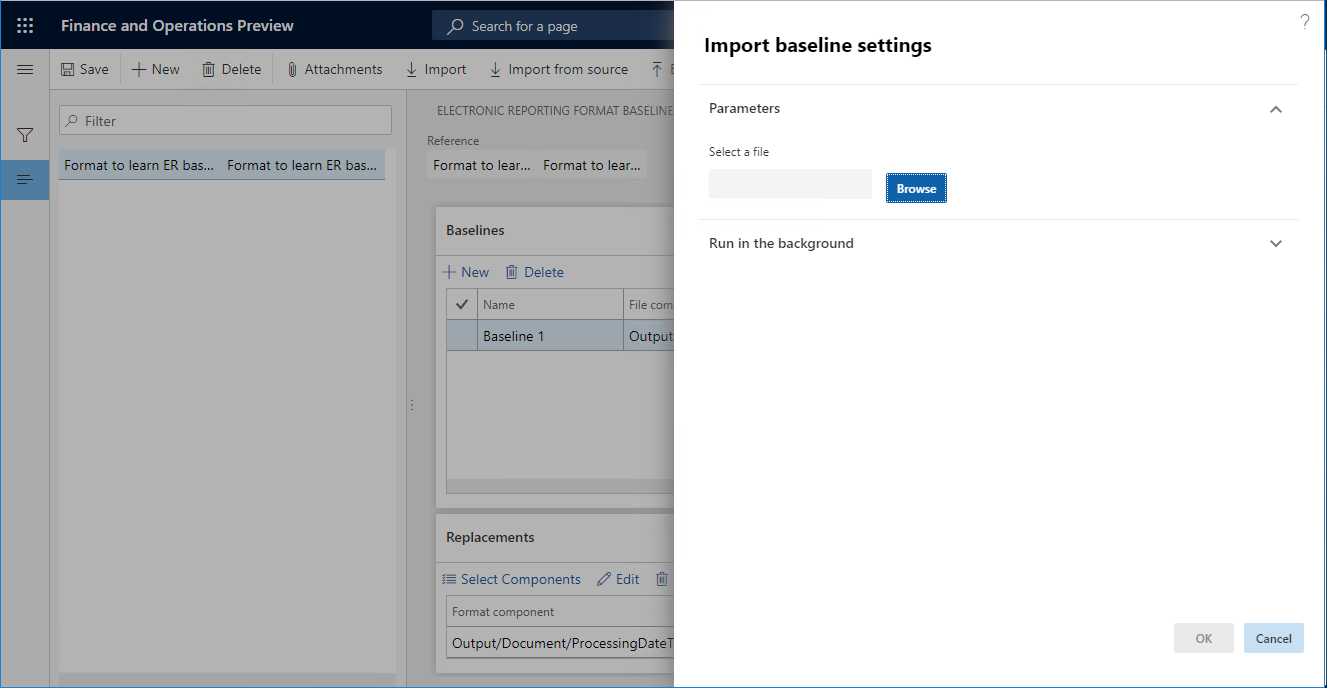Select the Format to learn ER list row
Image resolution: width=1327 pixels, height=688 pixels.
click(x=221, y=165)
